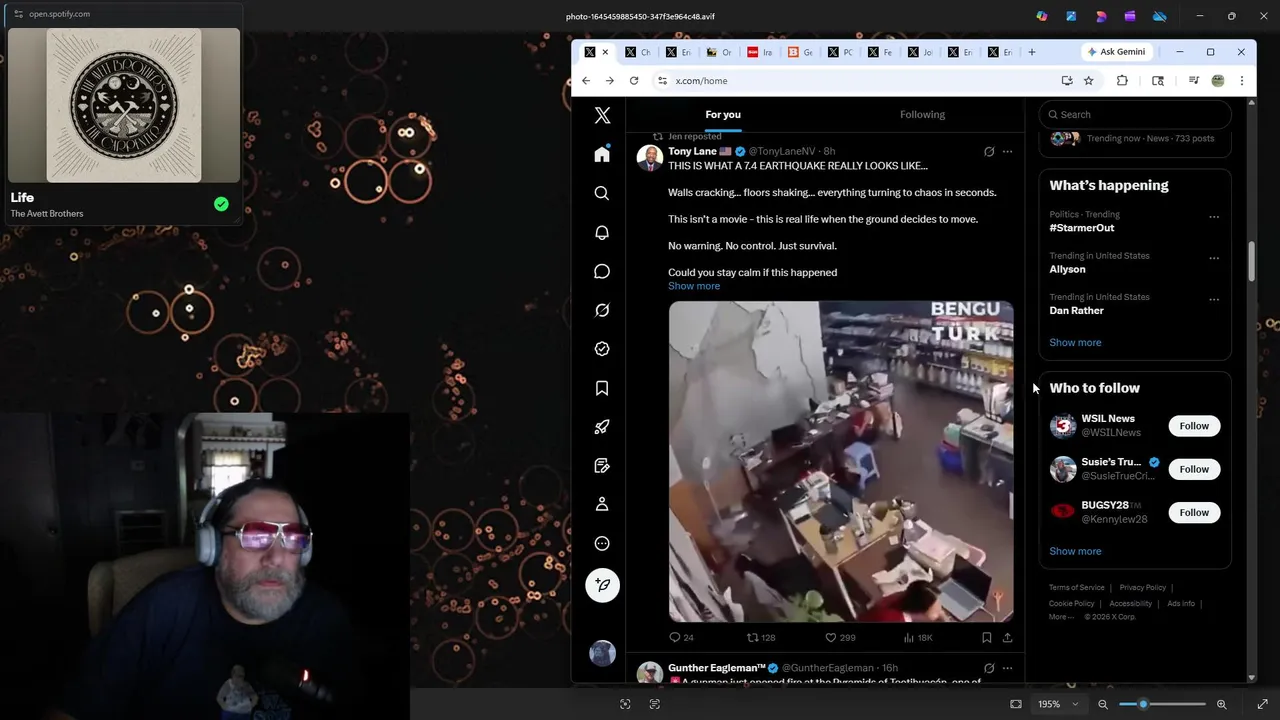This screenshot has width=1280, height=720.
Task: Open a new Chrome tab with plus
Action: coord(1032,52)
